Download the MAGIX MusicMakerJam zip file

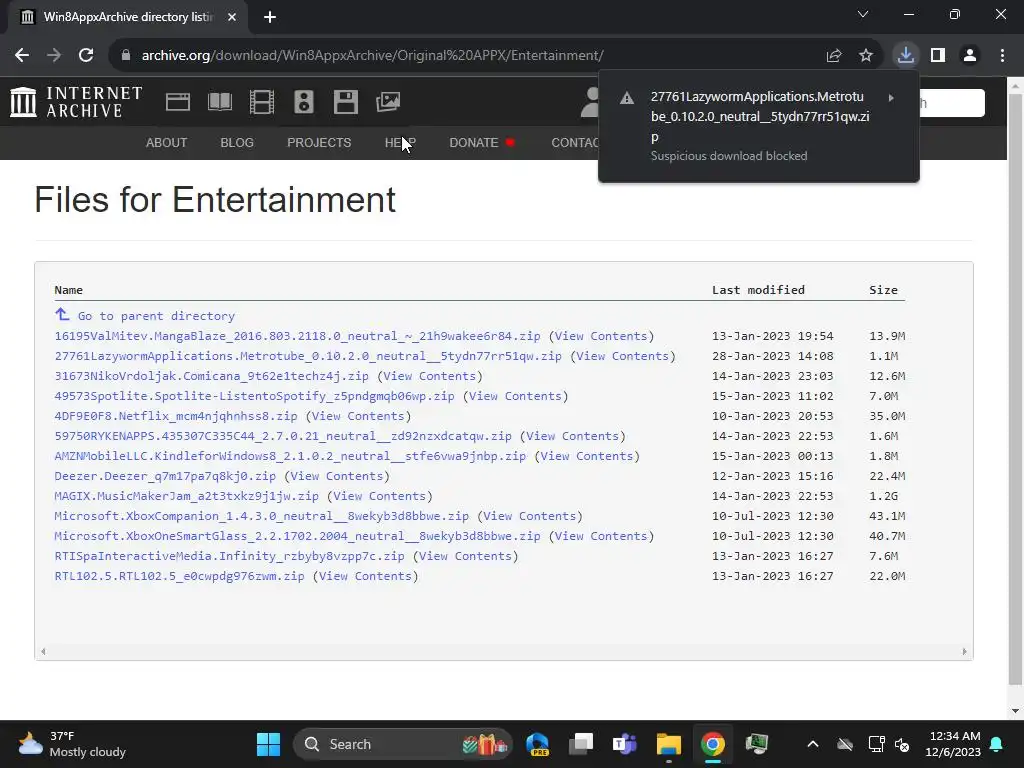coord(186,496)
